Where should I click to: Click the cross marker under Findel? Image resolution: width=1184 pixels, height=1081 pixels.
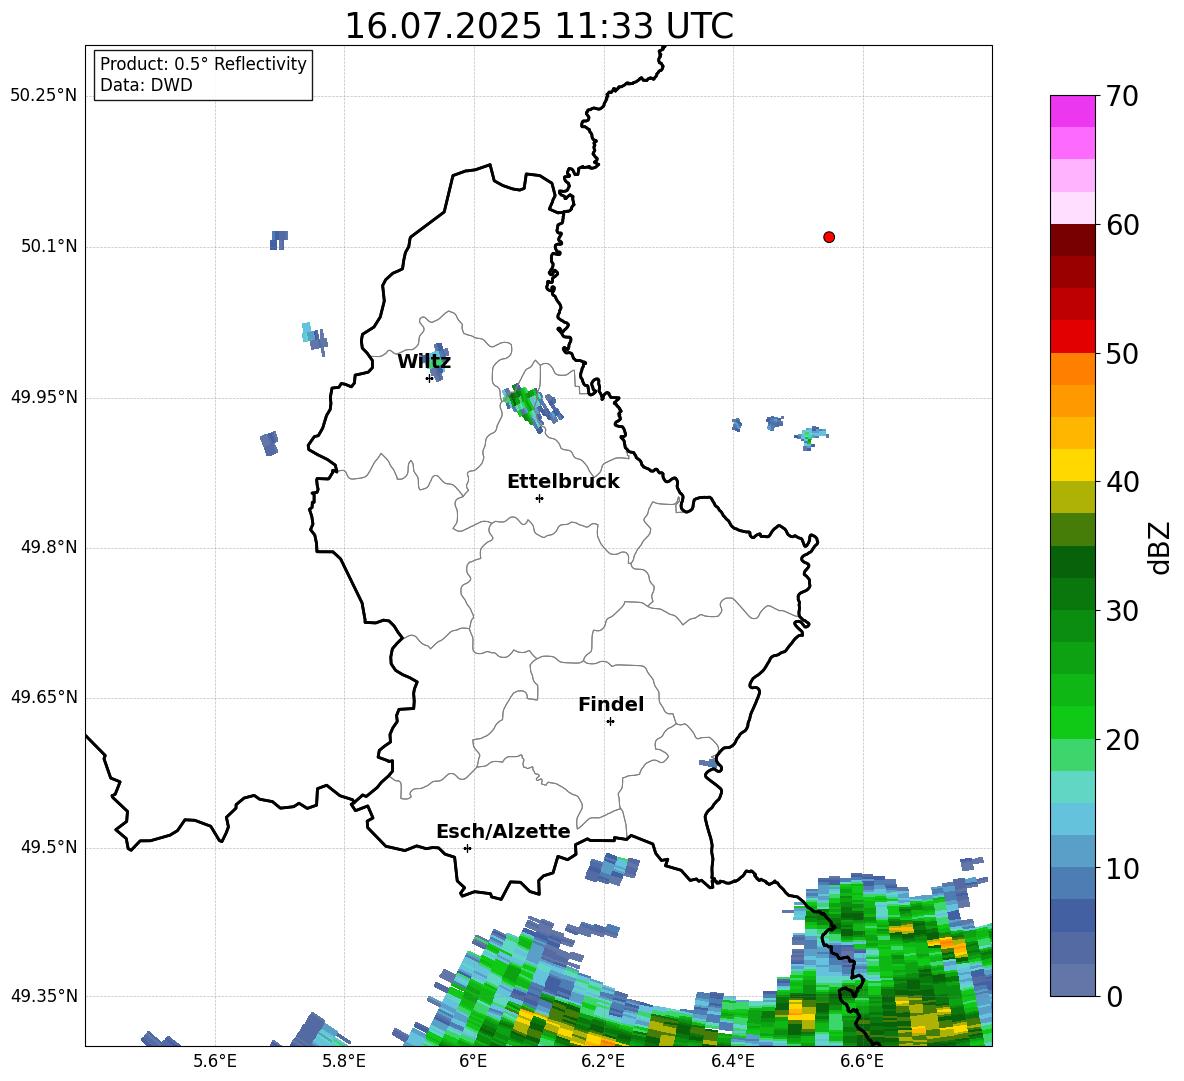[x=610, y=722]
